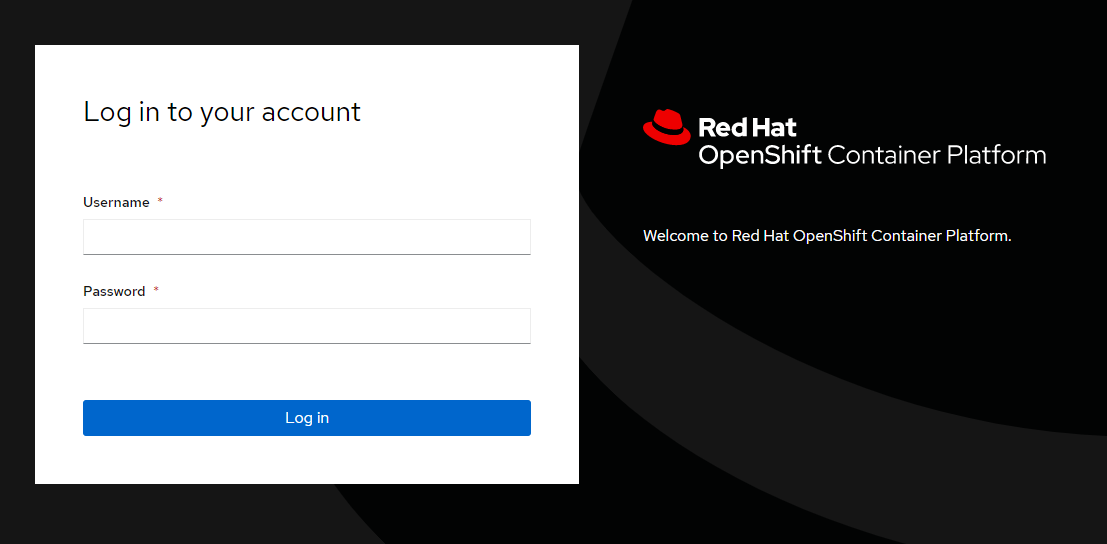Viewport: 1107px width, 544px height.
Task: Focus the Username input field
Action: (306, 237)
